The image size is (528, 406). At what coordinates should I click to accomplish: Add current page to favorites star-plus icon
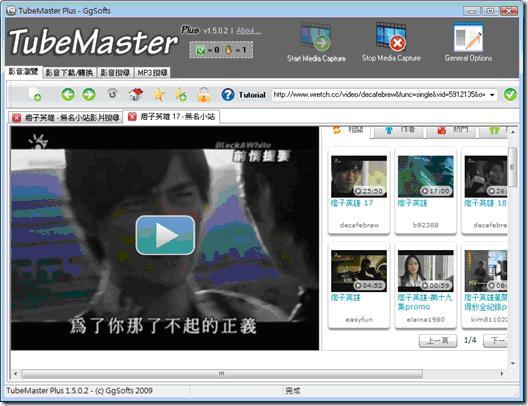coord(181,95)
